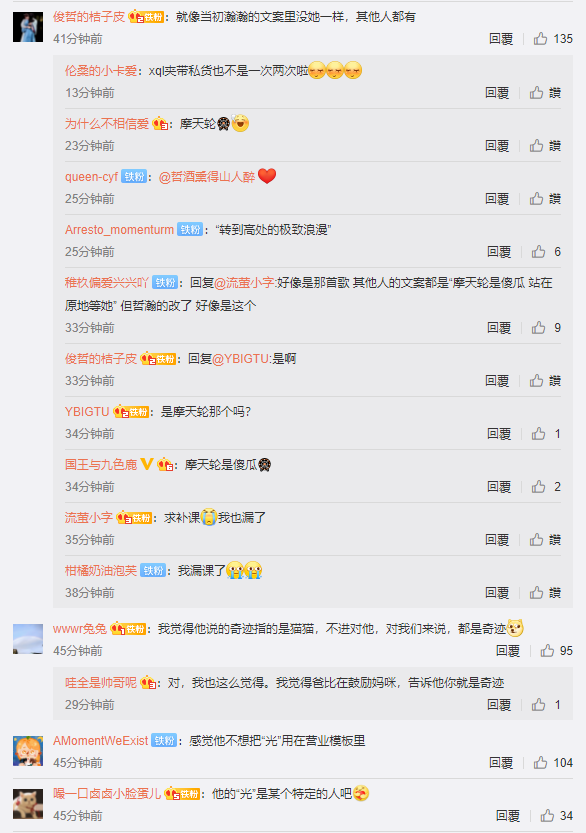The image size is (586, 833).
Task: Reply to 柑橘奶油泡芙's comment
Action: [497, 593]
